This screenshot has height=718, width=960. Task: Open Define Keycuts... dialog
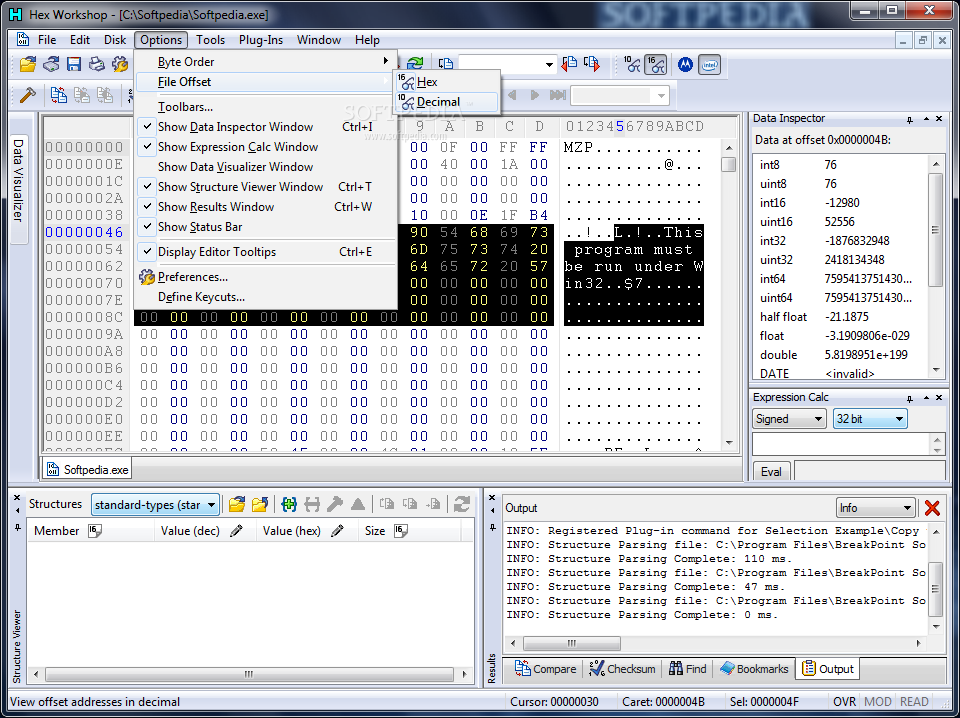tap(201, 297)
